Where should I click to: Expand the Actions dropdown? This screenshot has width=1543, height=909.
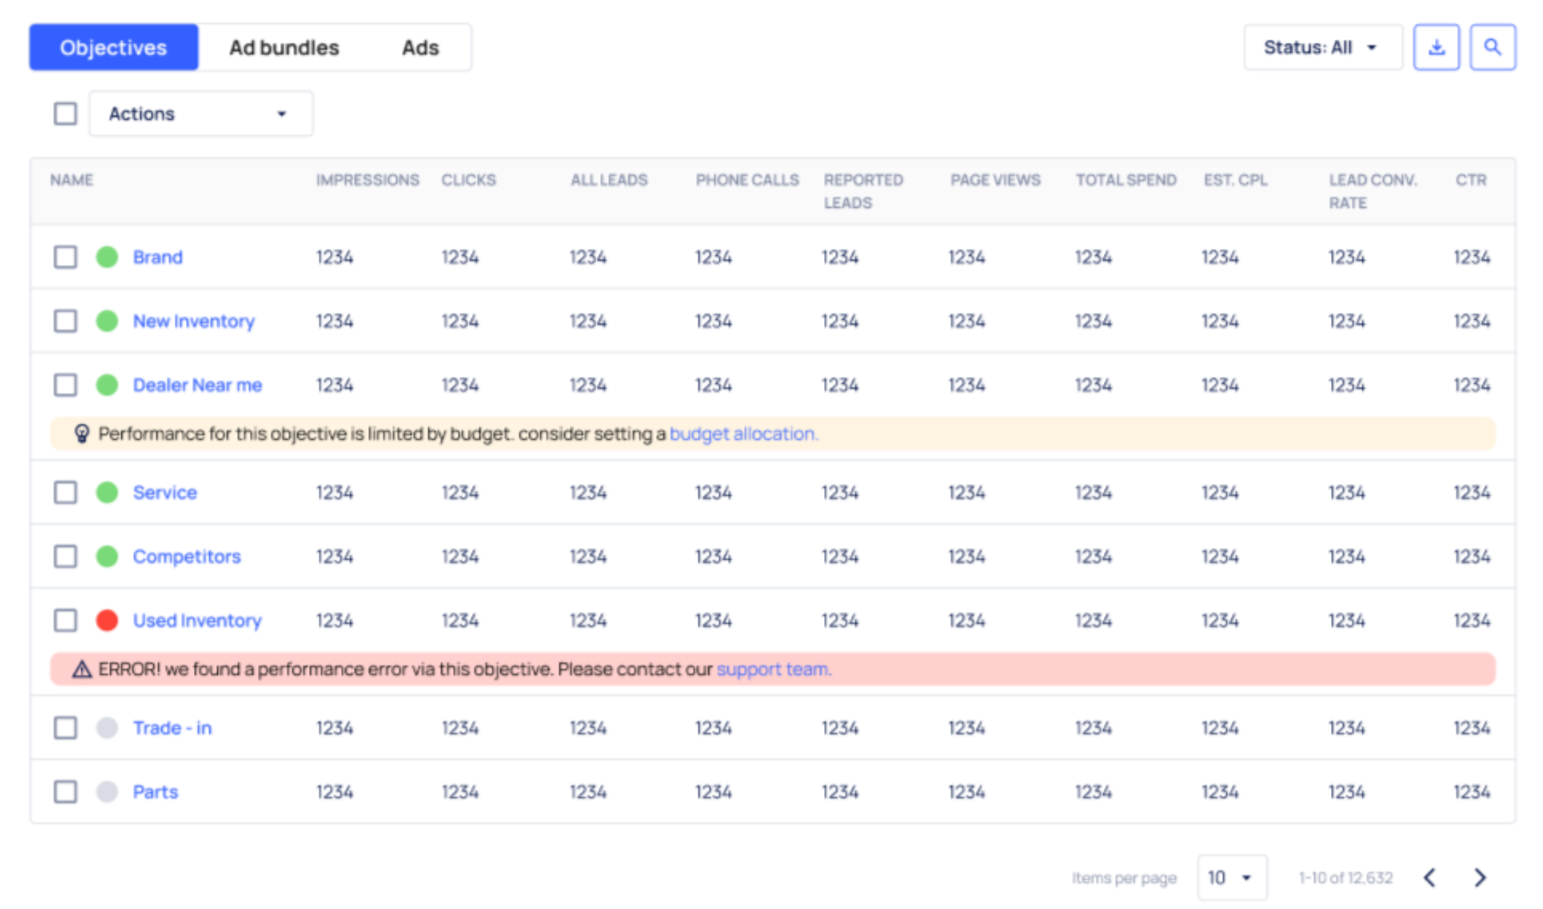click(200, 114)
